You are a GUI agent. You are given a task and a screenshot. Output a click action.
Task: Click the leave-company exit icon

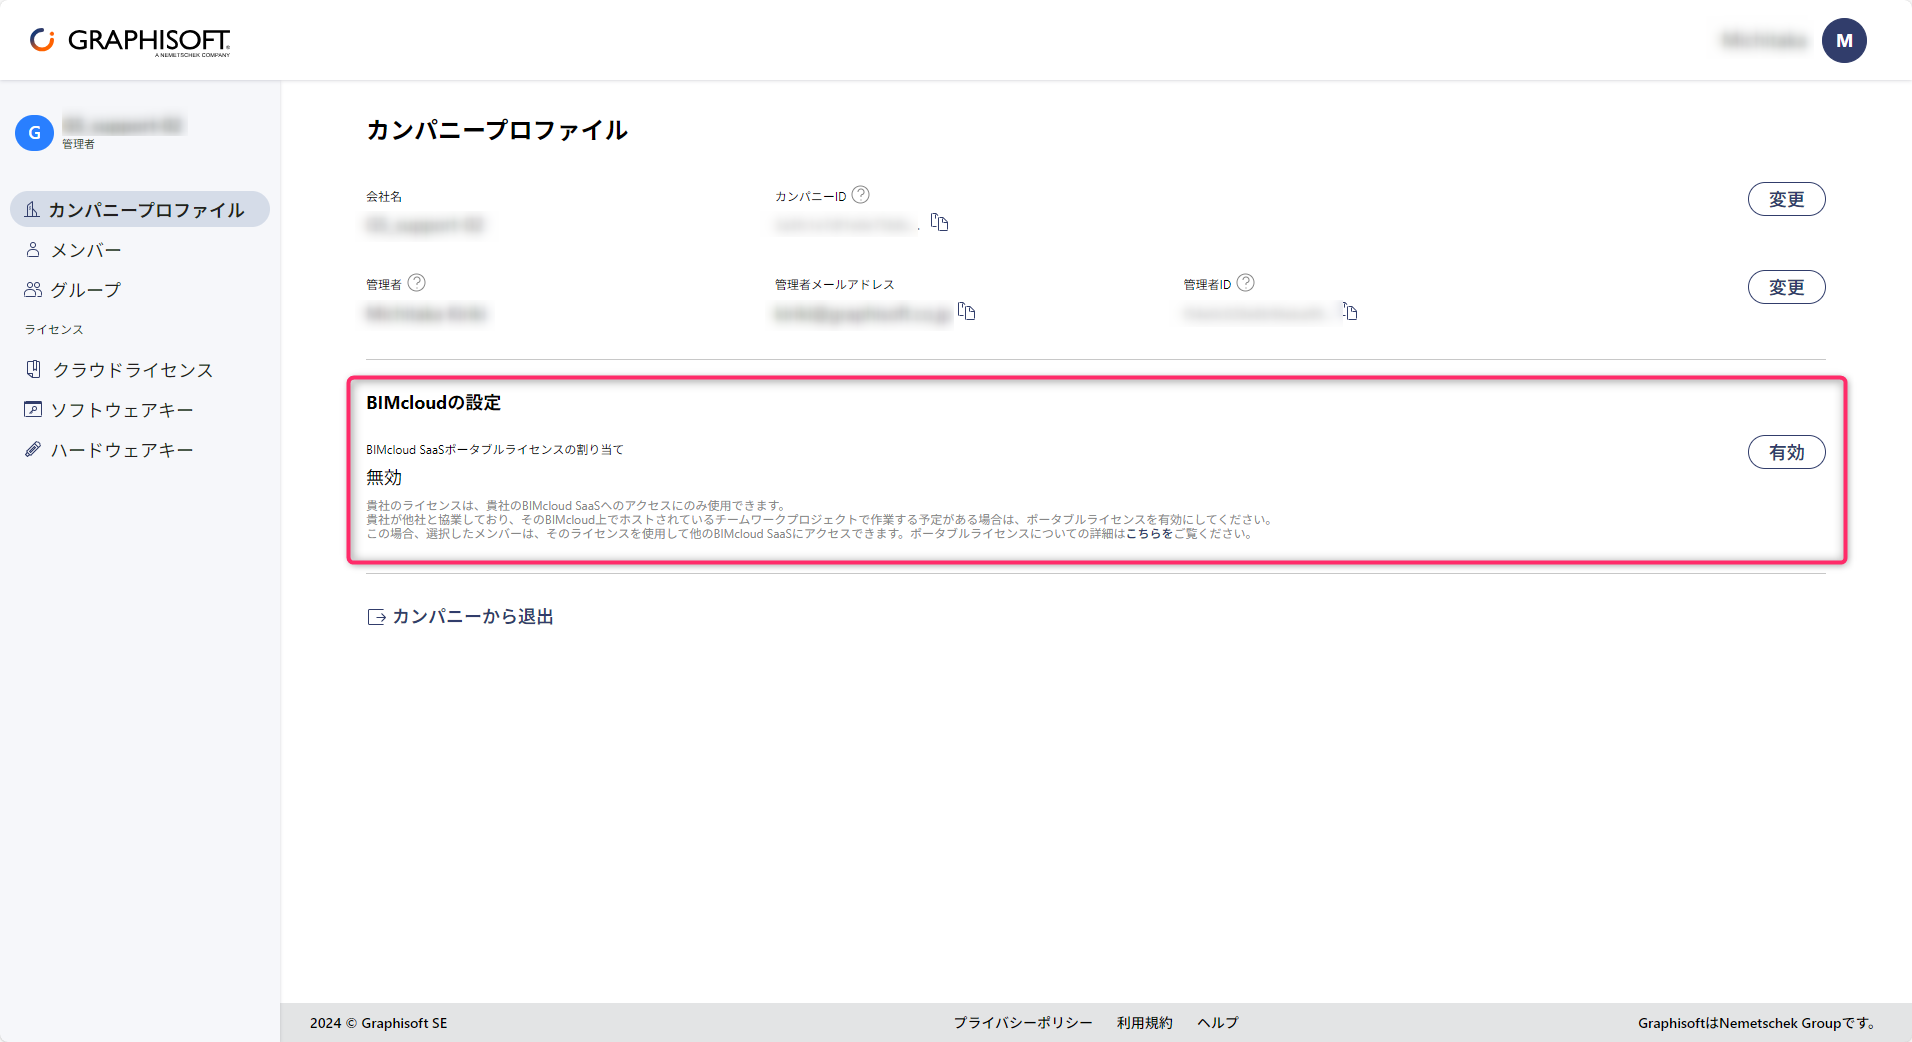click(376, 617)
